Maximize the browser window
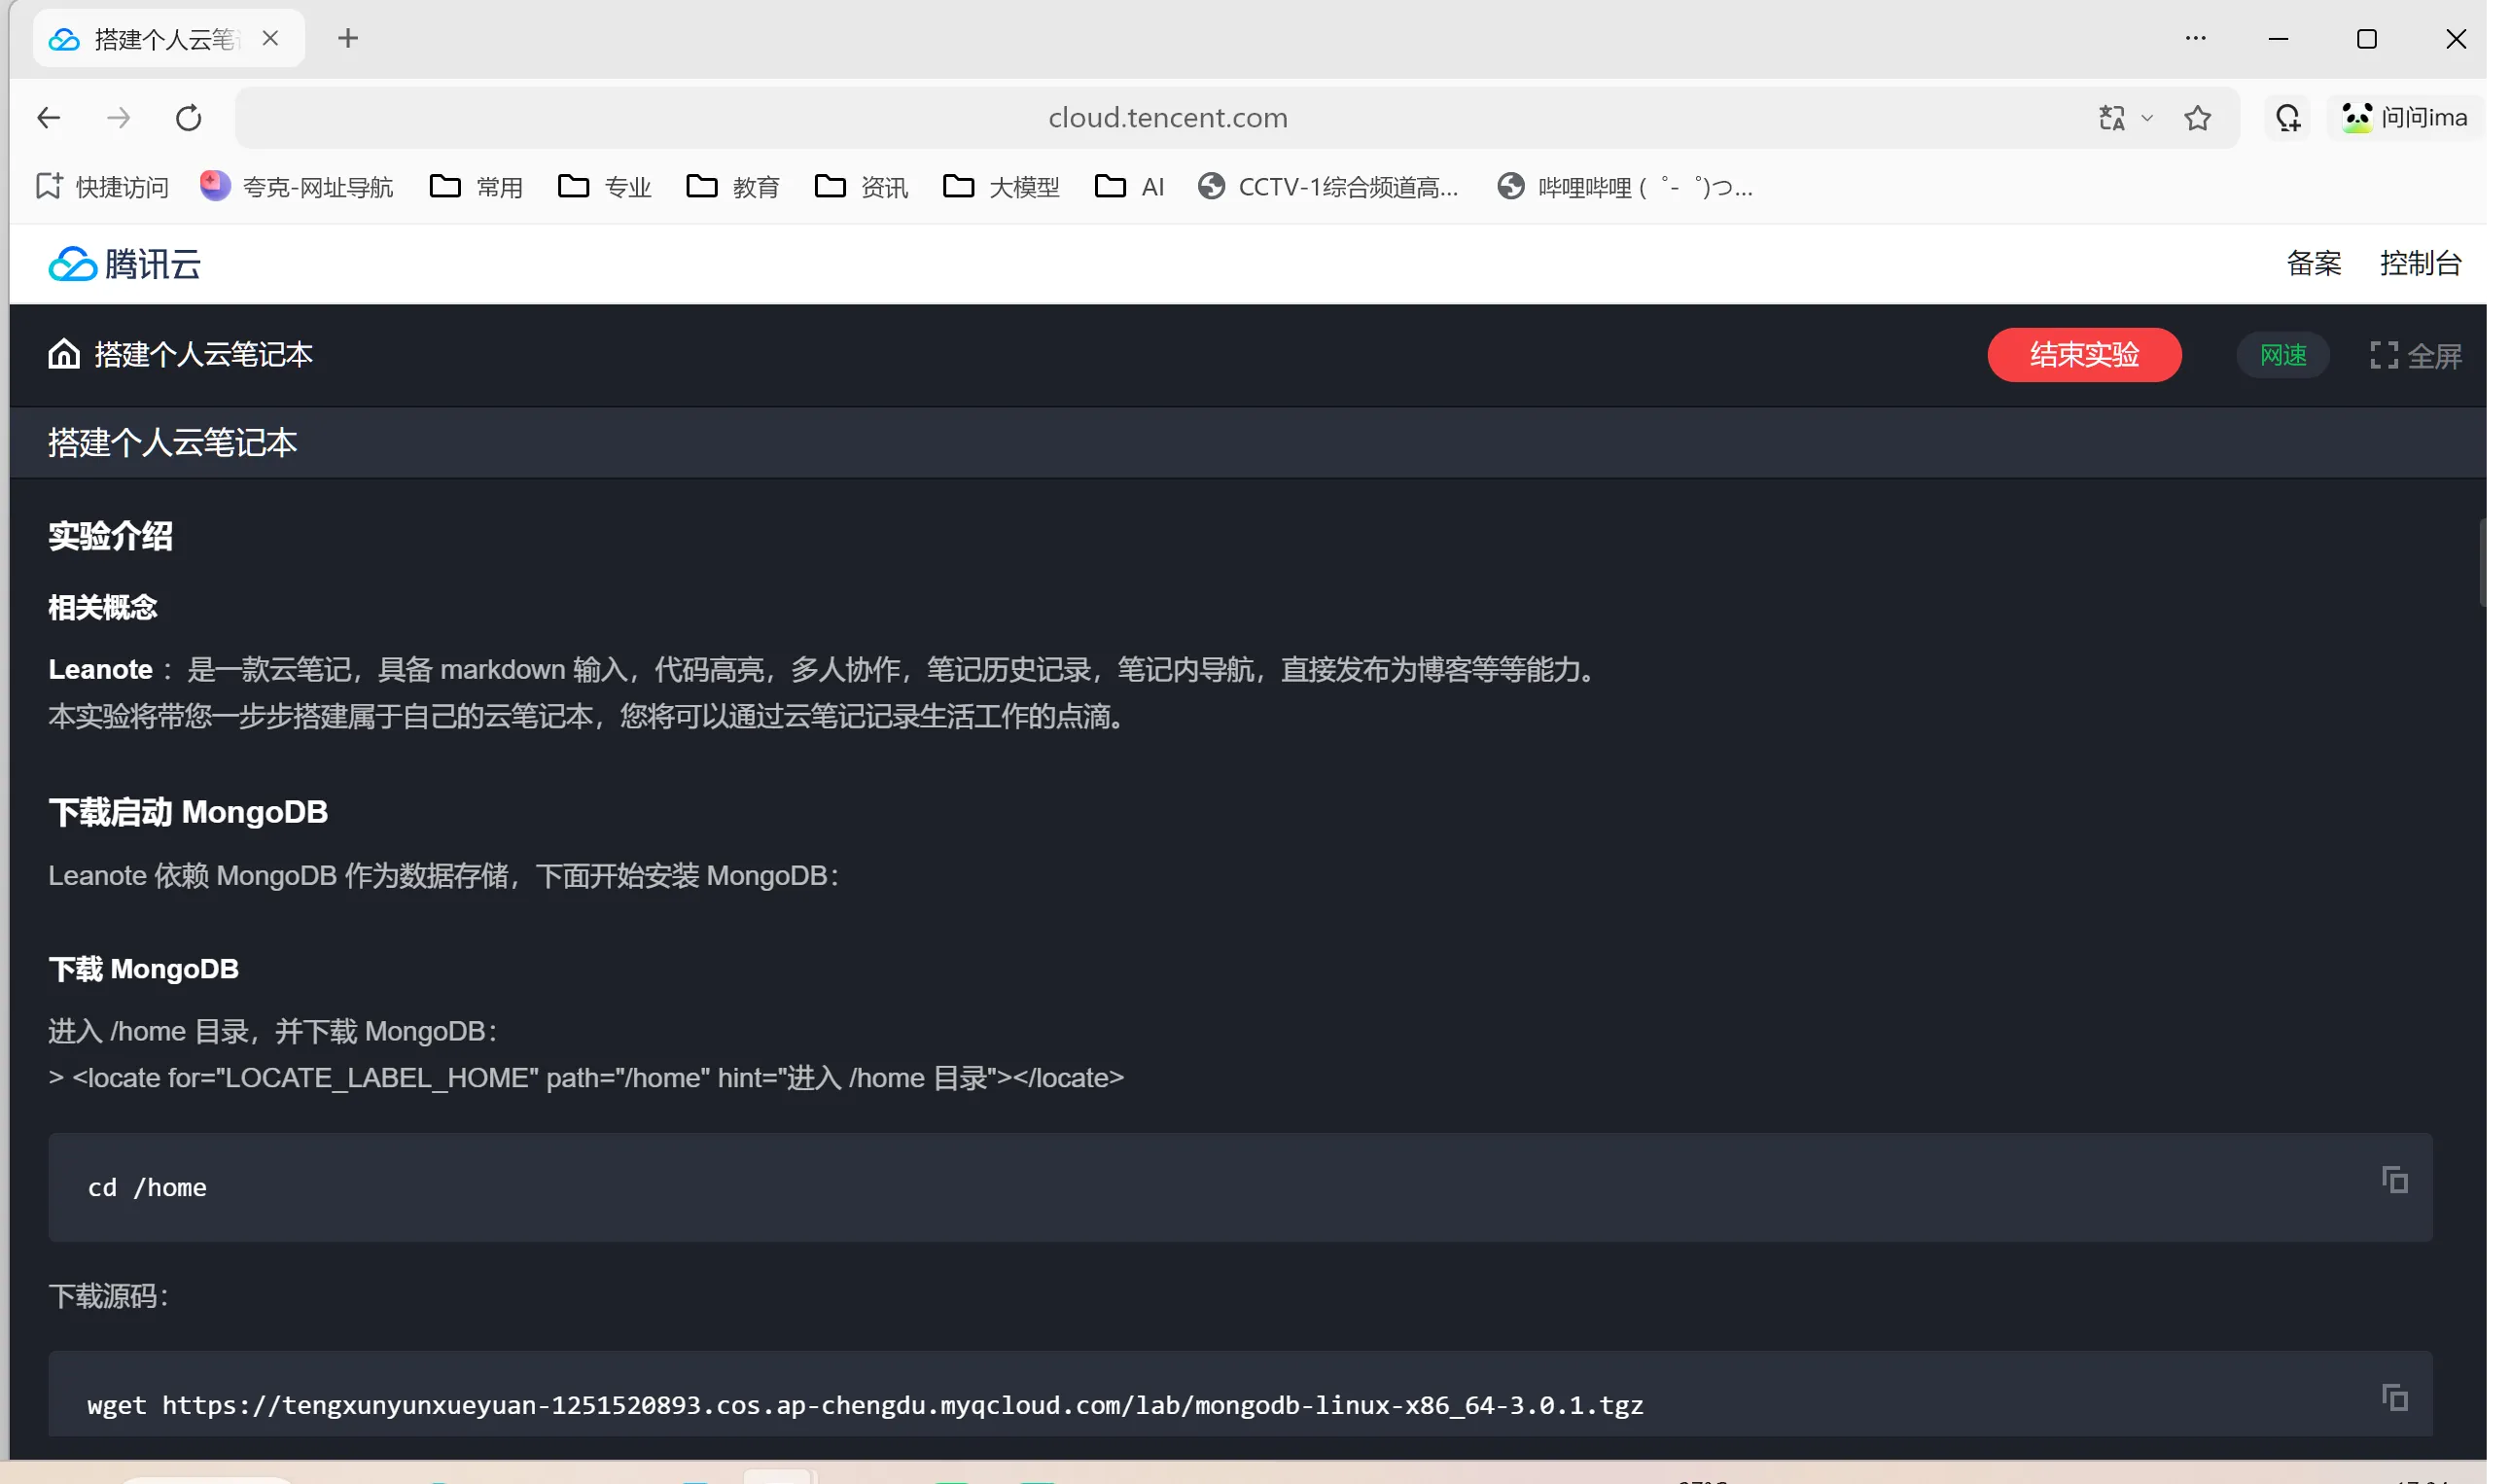 pyautogui.click(x=2366, y=38)
